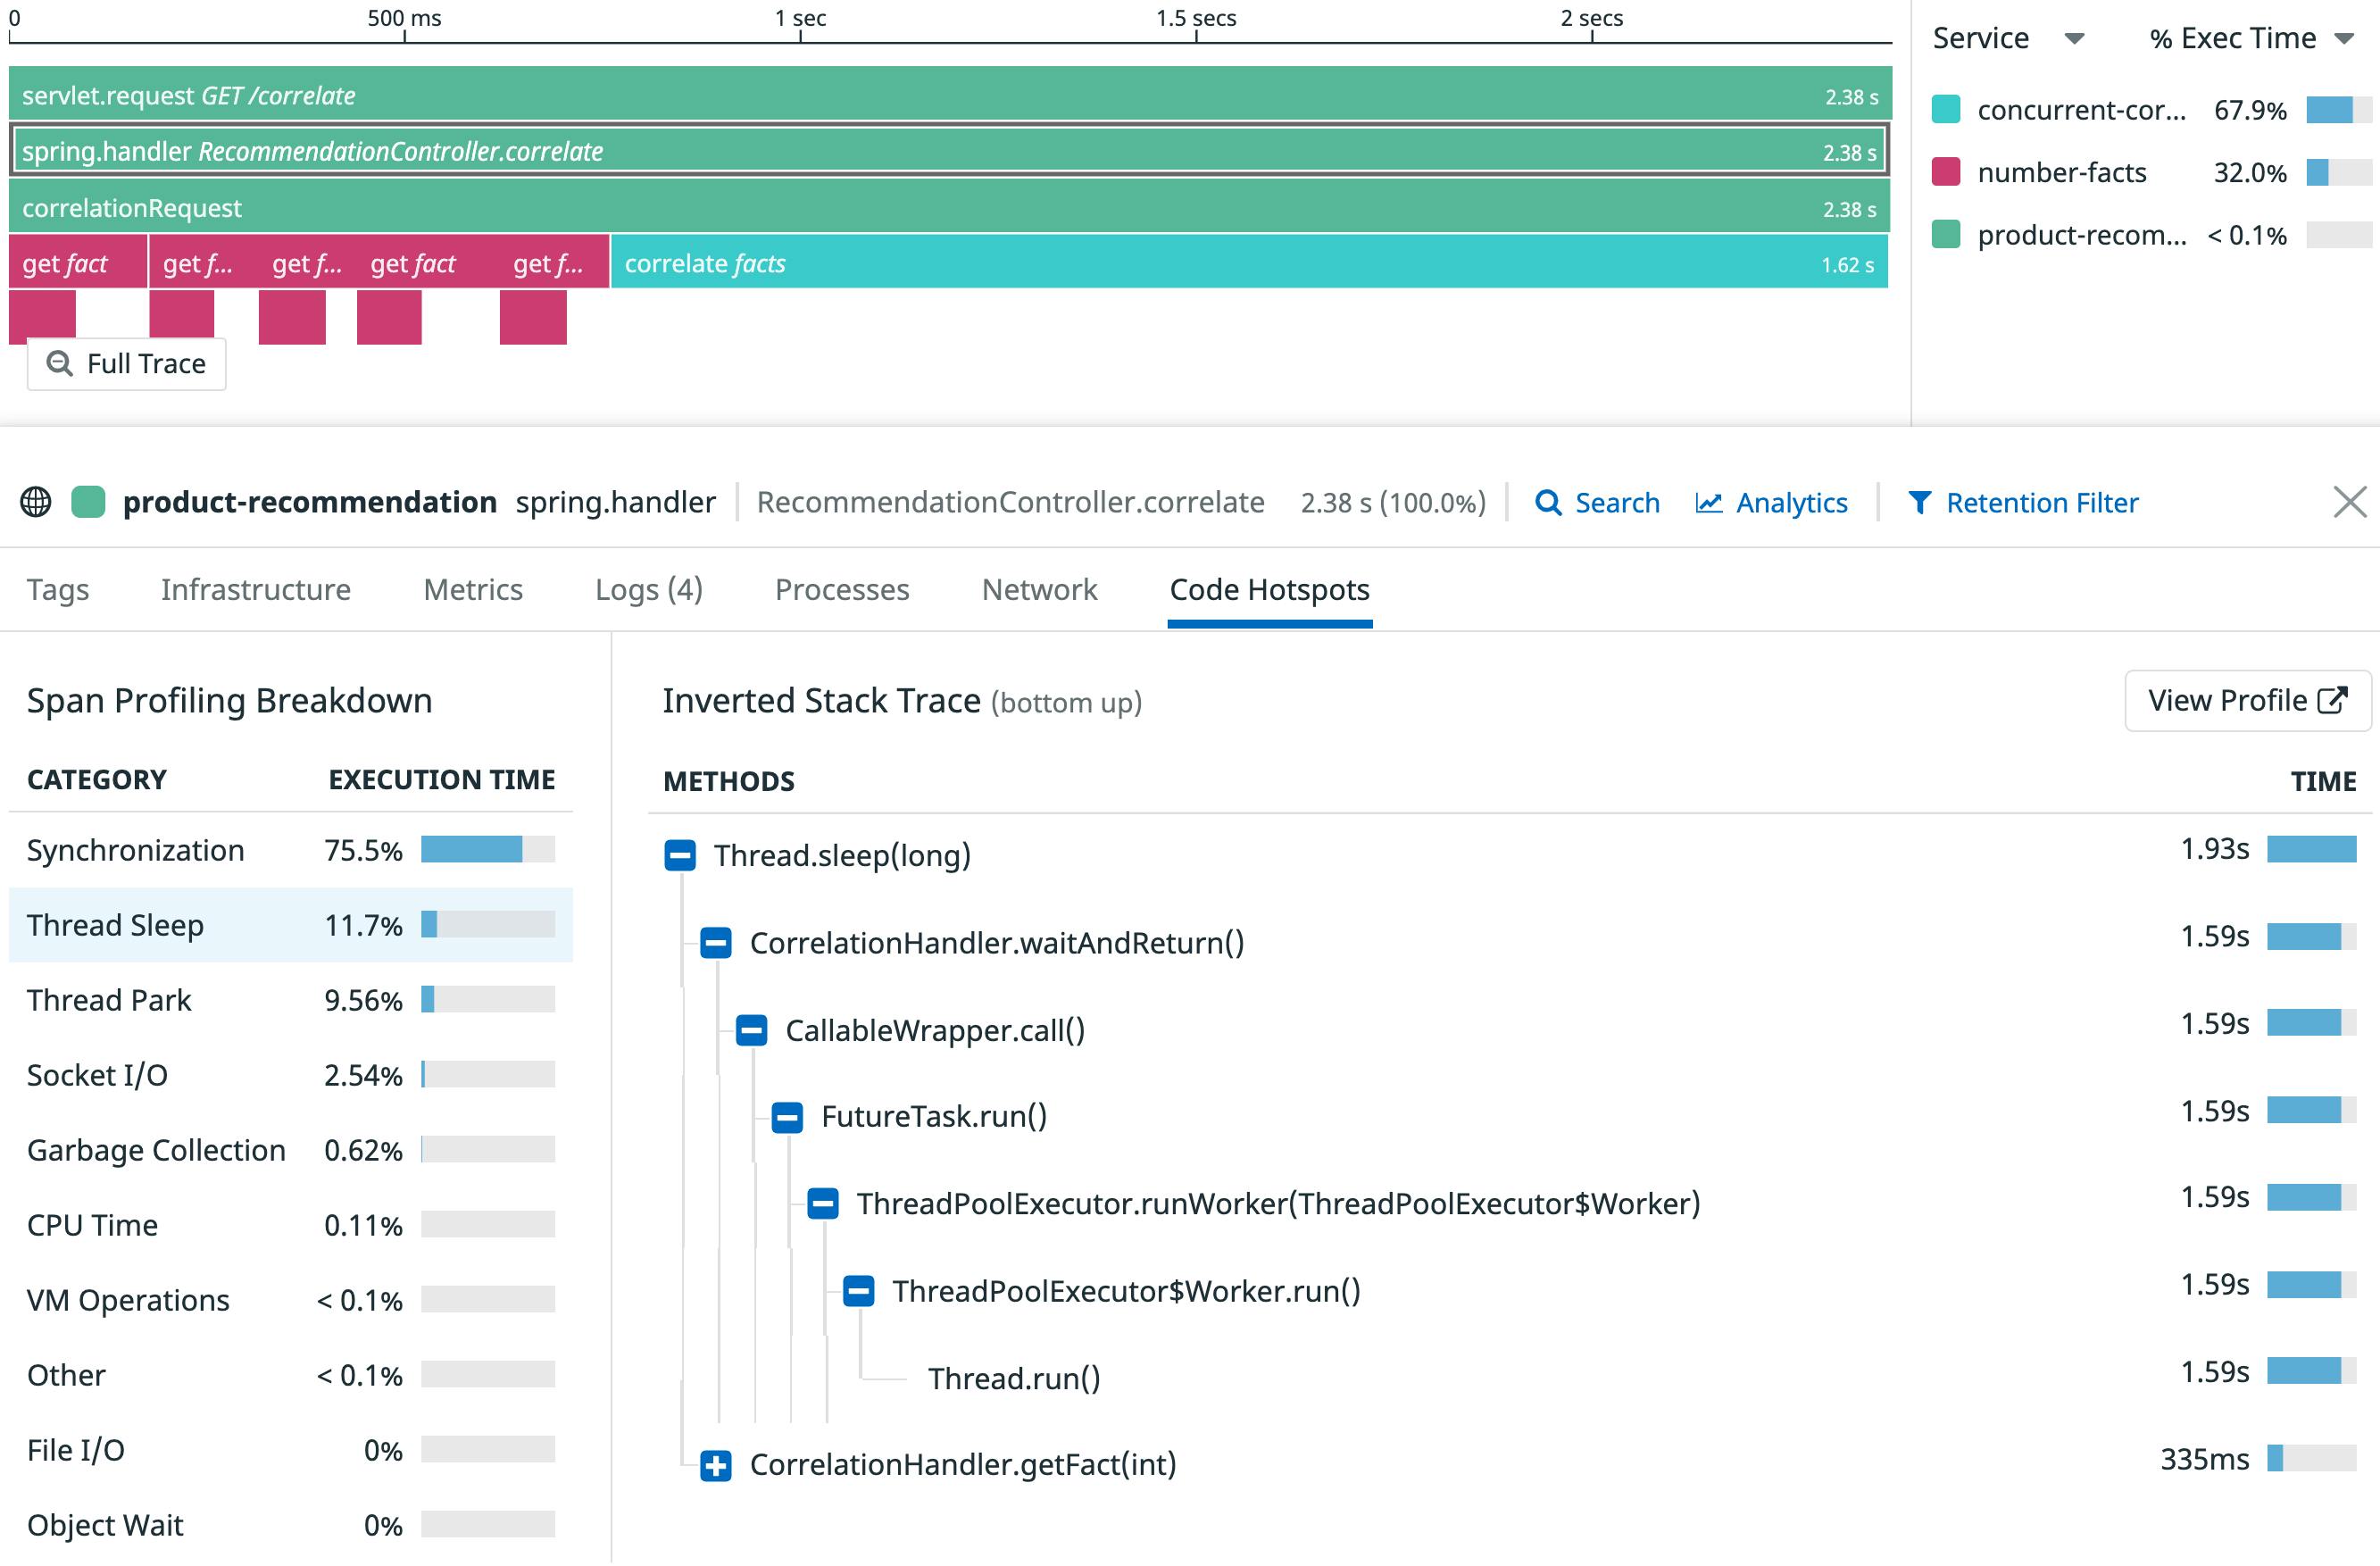Click the globe icon next to product-recommendation
Viewport: 2380px width, 1566px height.
tap(37, 502)
